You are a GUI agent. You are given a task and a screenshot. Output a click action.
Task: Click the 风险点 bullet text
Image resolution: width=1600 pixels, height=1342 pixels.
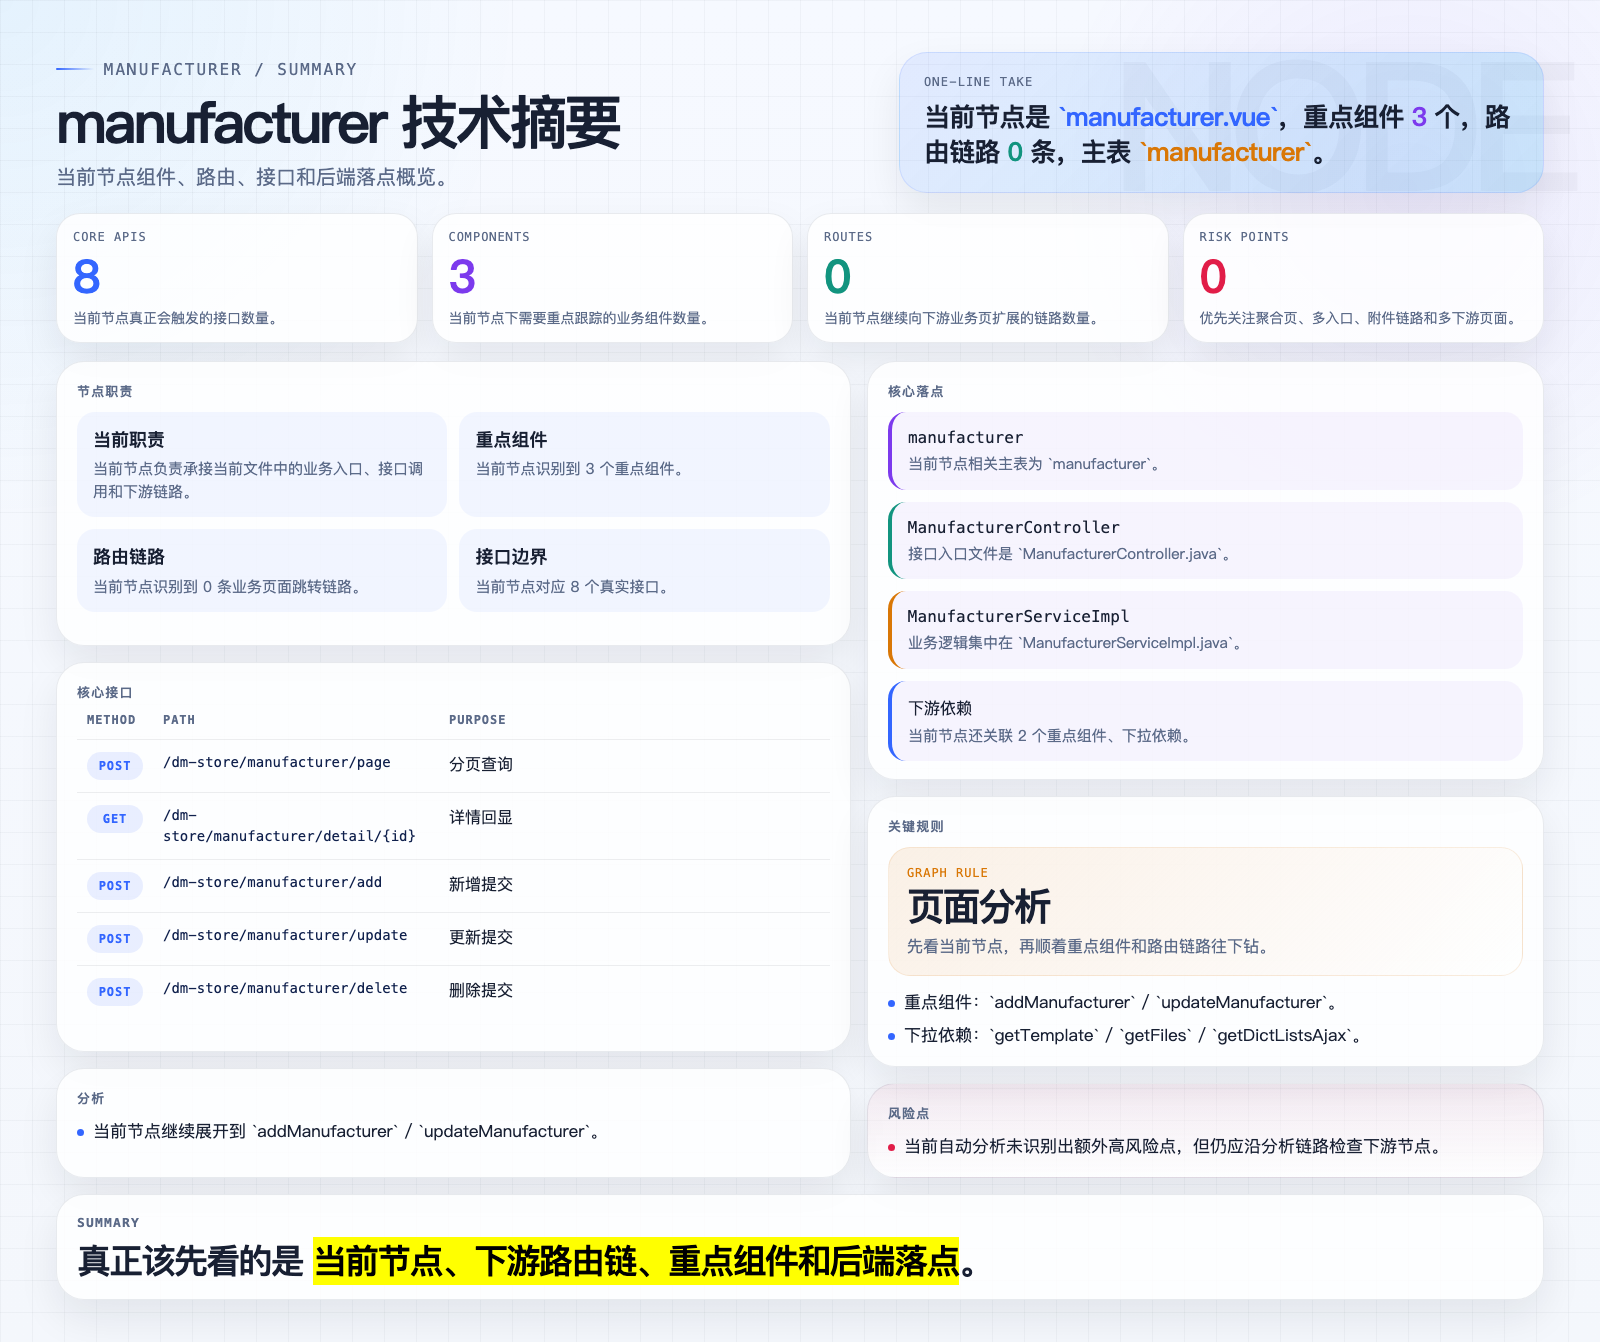point(1175,1146)
